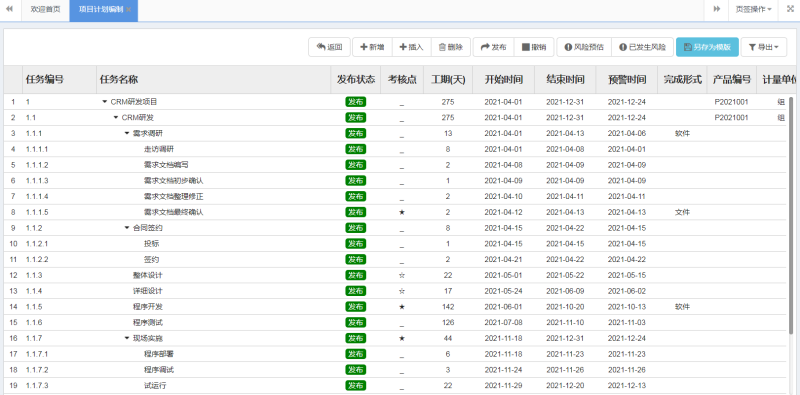Viewport: 800px width, 395px height.
Task: Select the 程序调试 task name
Action: pyautogui.click(x=159, y=369)
